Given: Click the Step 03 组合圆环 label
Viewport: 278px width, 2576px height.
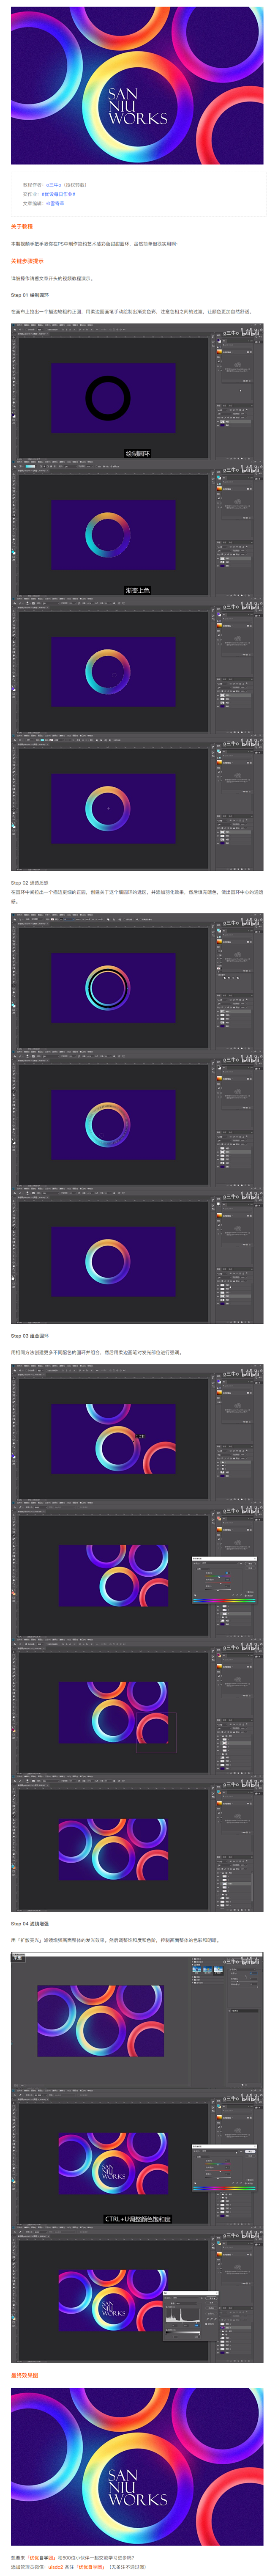Looking at the screenshot, I should [30, 1335].
